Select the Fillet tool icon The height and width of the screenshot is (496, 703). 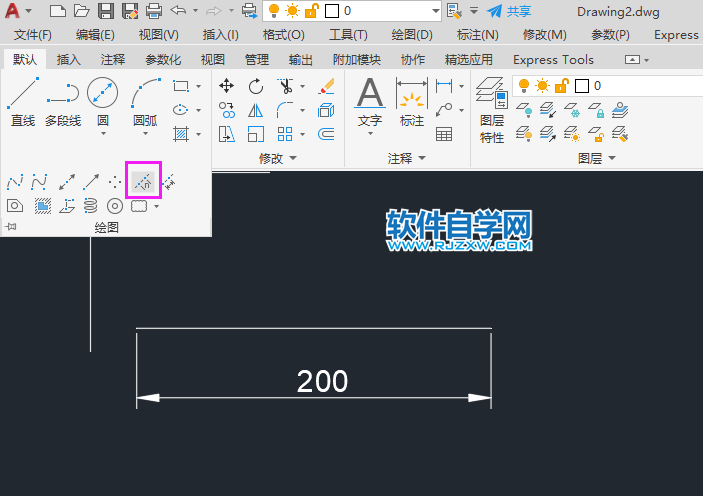tap(285, 110)
